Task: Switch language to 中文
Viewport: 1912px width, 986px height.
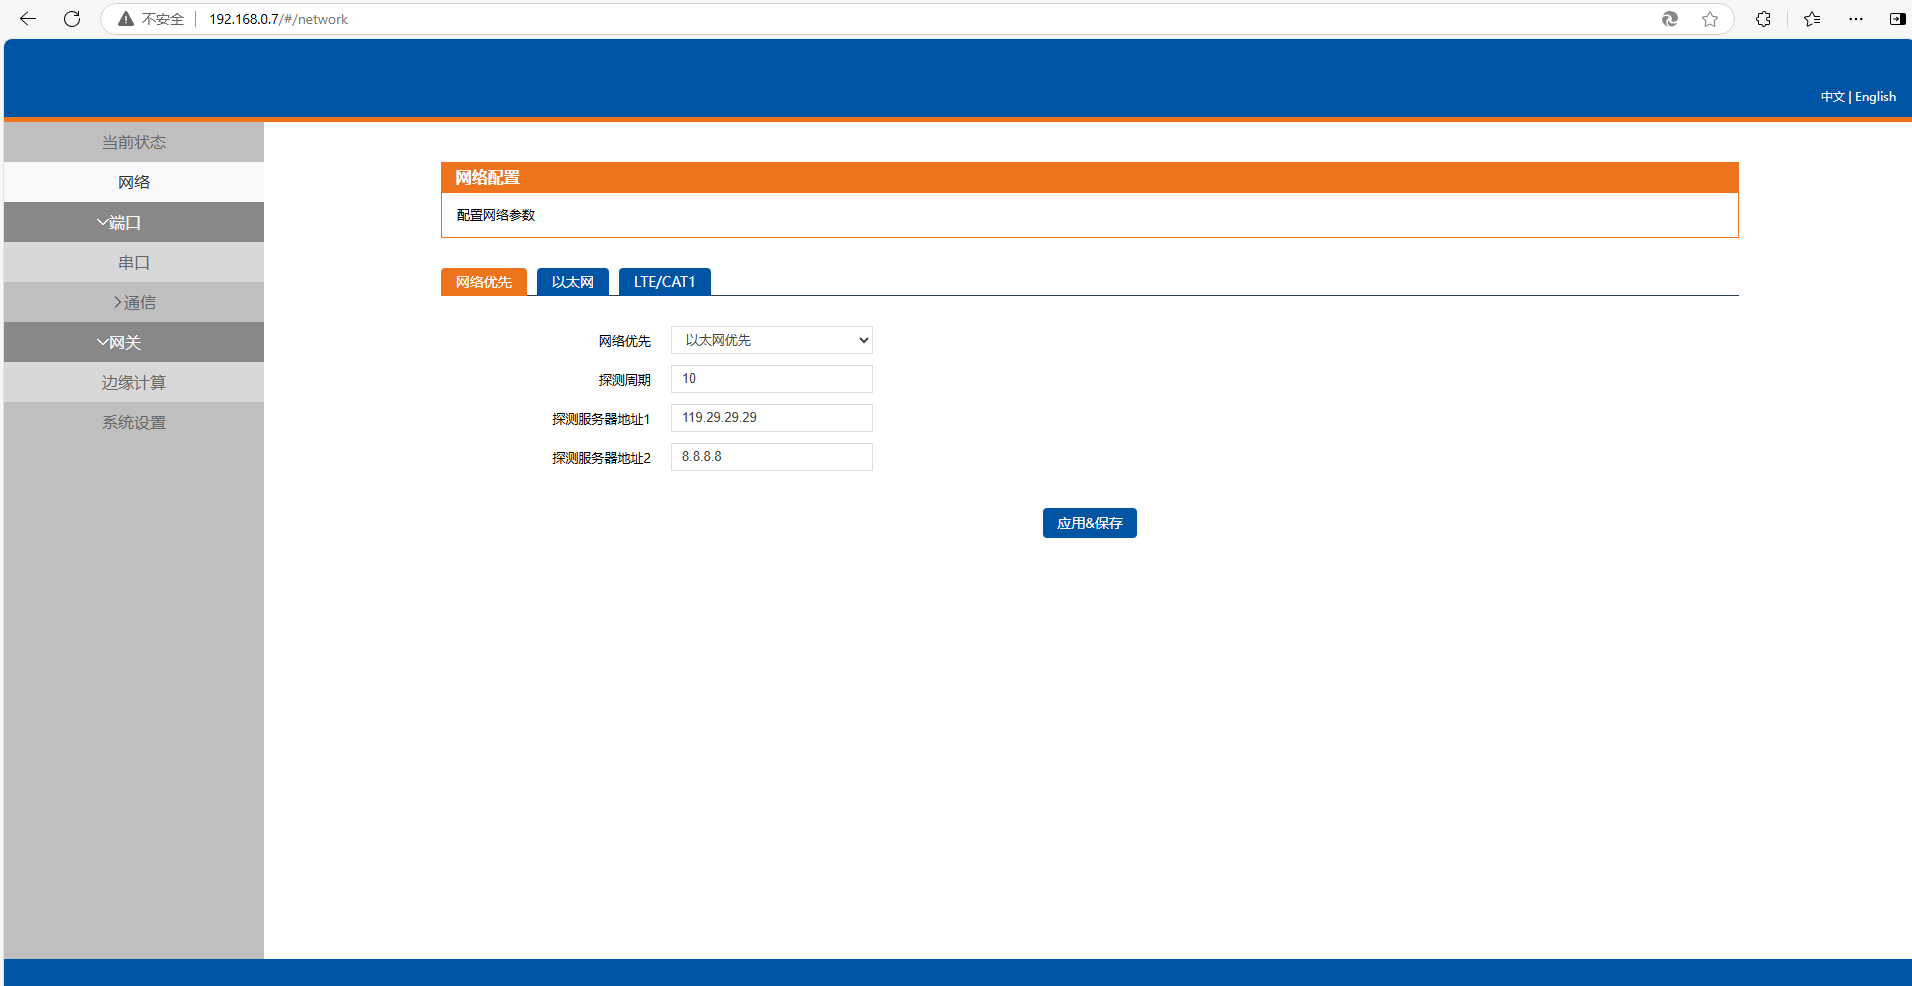Action: 1832,97
